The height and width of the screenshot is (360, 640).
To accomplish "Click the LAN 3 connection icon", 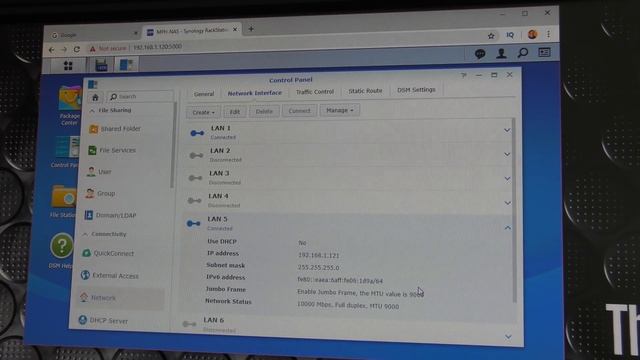I will point(196,178).
